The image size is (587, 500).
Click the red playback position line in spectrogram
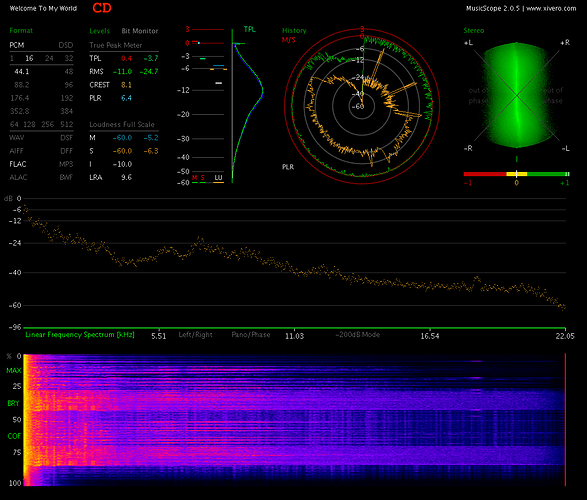(x=565, y=420)
